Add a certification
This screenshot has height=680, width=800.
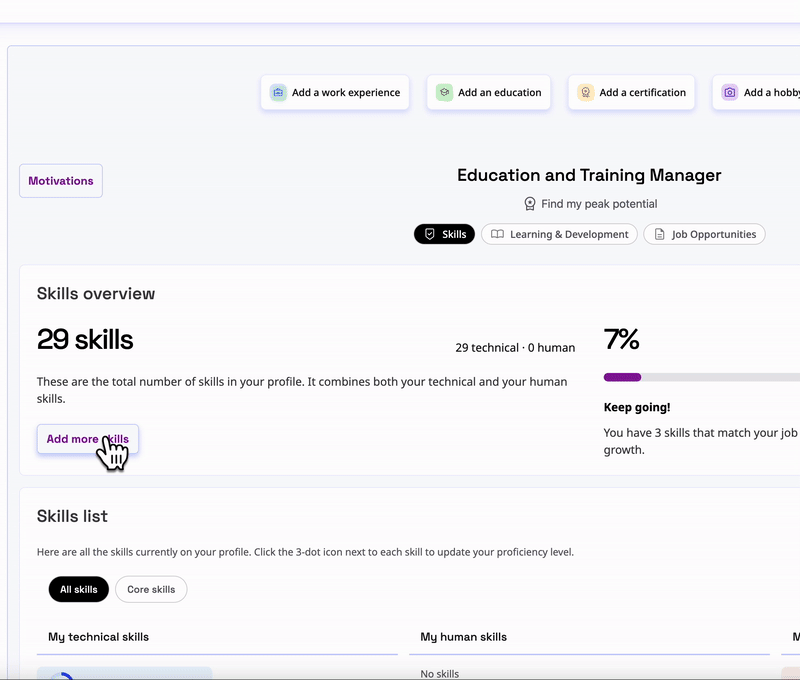632,92
